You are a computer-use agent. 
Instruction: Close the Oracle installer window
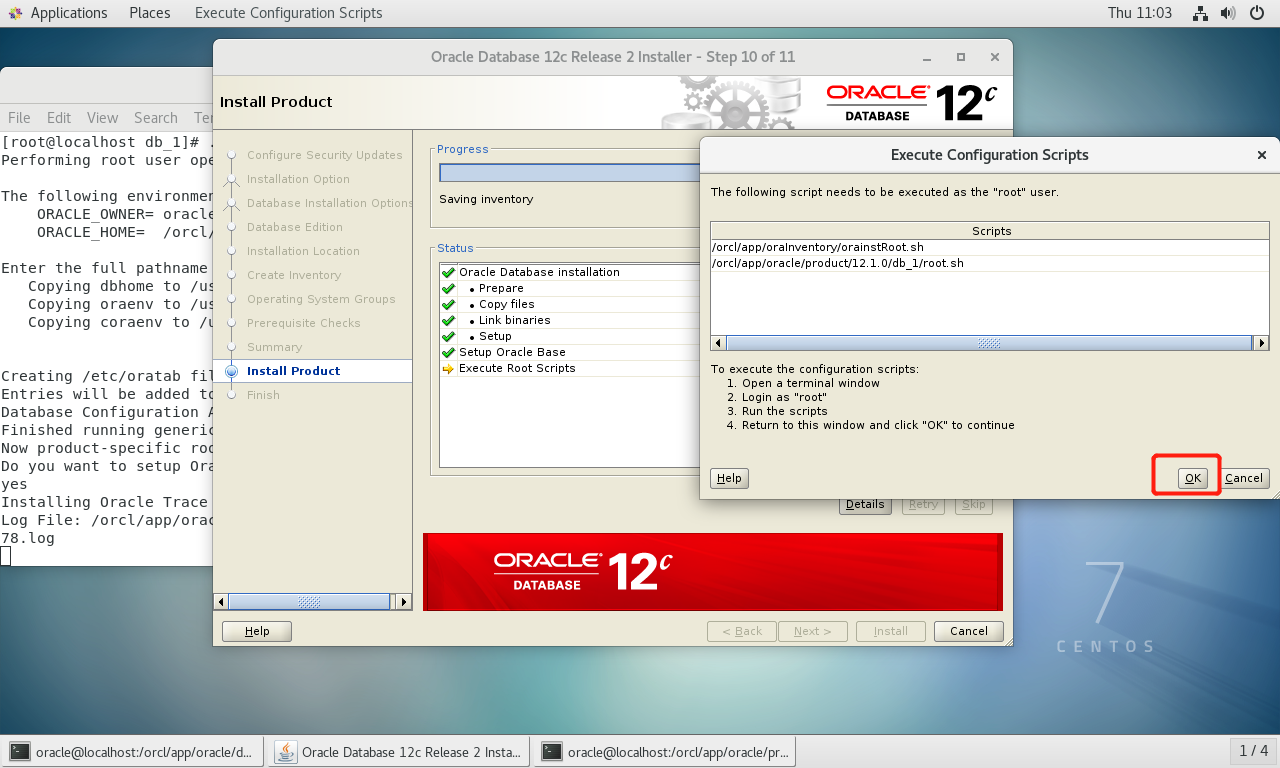pyautogui.click(x=994, y=57)
